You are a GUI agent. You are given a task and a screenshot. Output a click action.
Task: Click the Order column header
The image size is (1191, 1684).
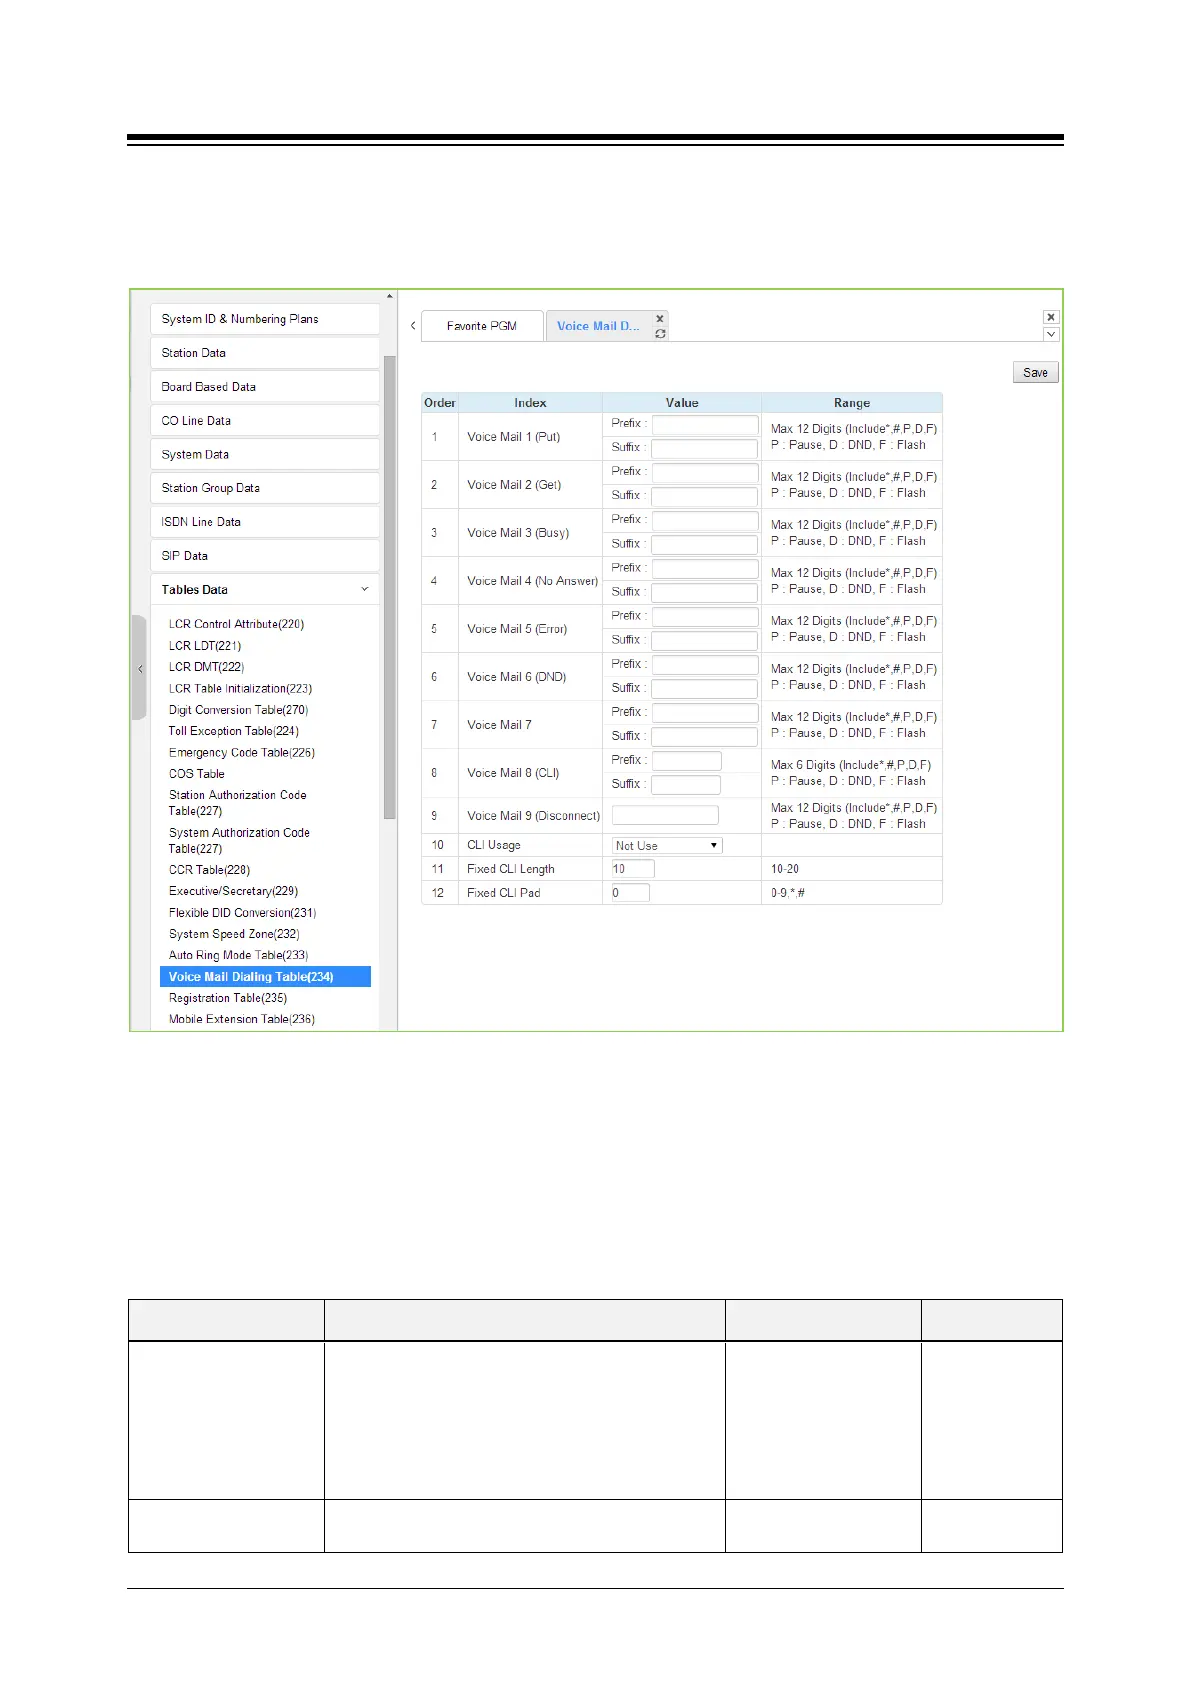click(440, 403)
